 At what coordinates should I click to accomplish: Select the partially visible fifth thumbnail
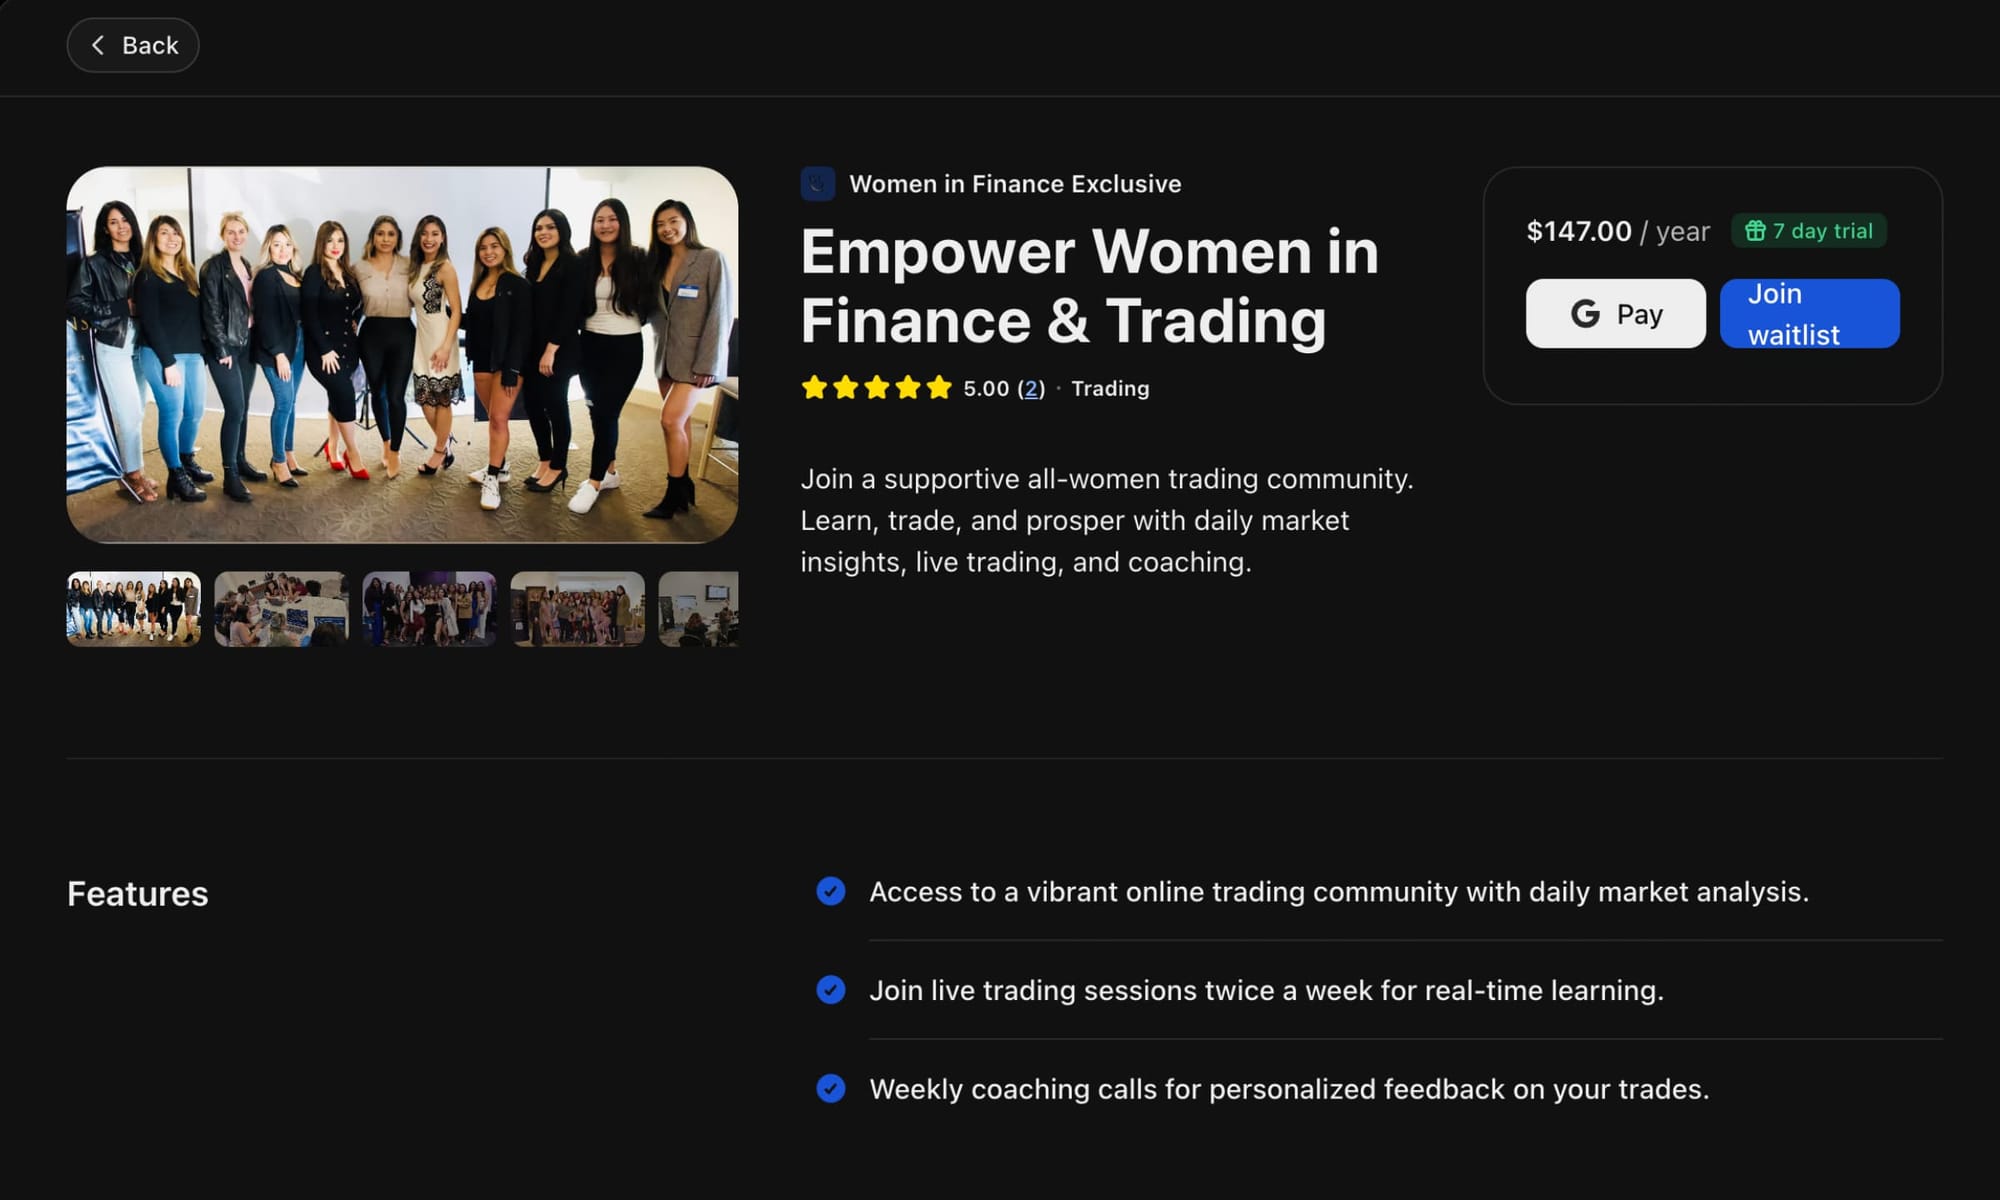699,609
